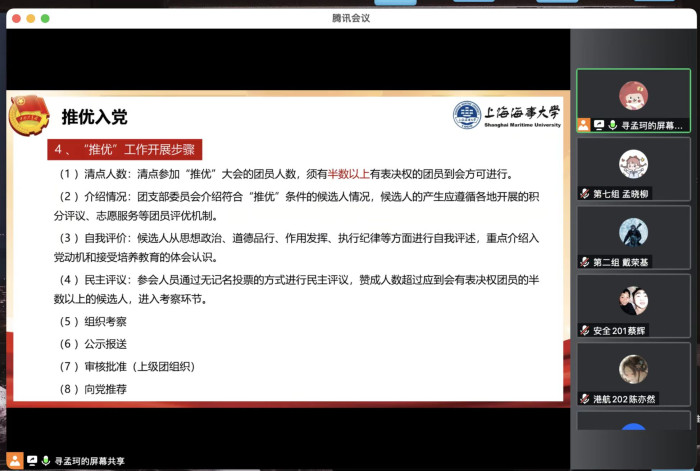Viewport: 700px width, 471px height.
Task: Click the Youth League emblem on the slide
Action: pyautogui.click(x=29, y=116)
